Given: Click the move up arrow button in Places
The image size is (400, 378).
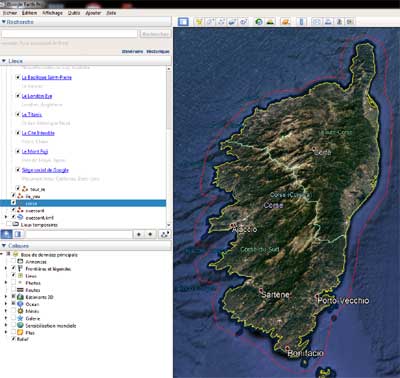Looking at the screenshot, I should point(139,234).
